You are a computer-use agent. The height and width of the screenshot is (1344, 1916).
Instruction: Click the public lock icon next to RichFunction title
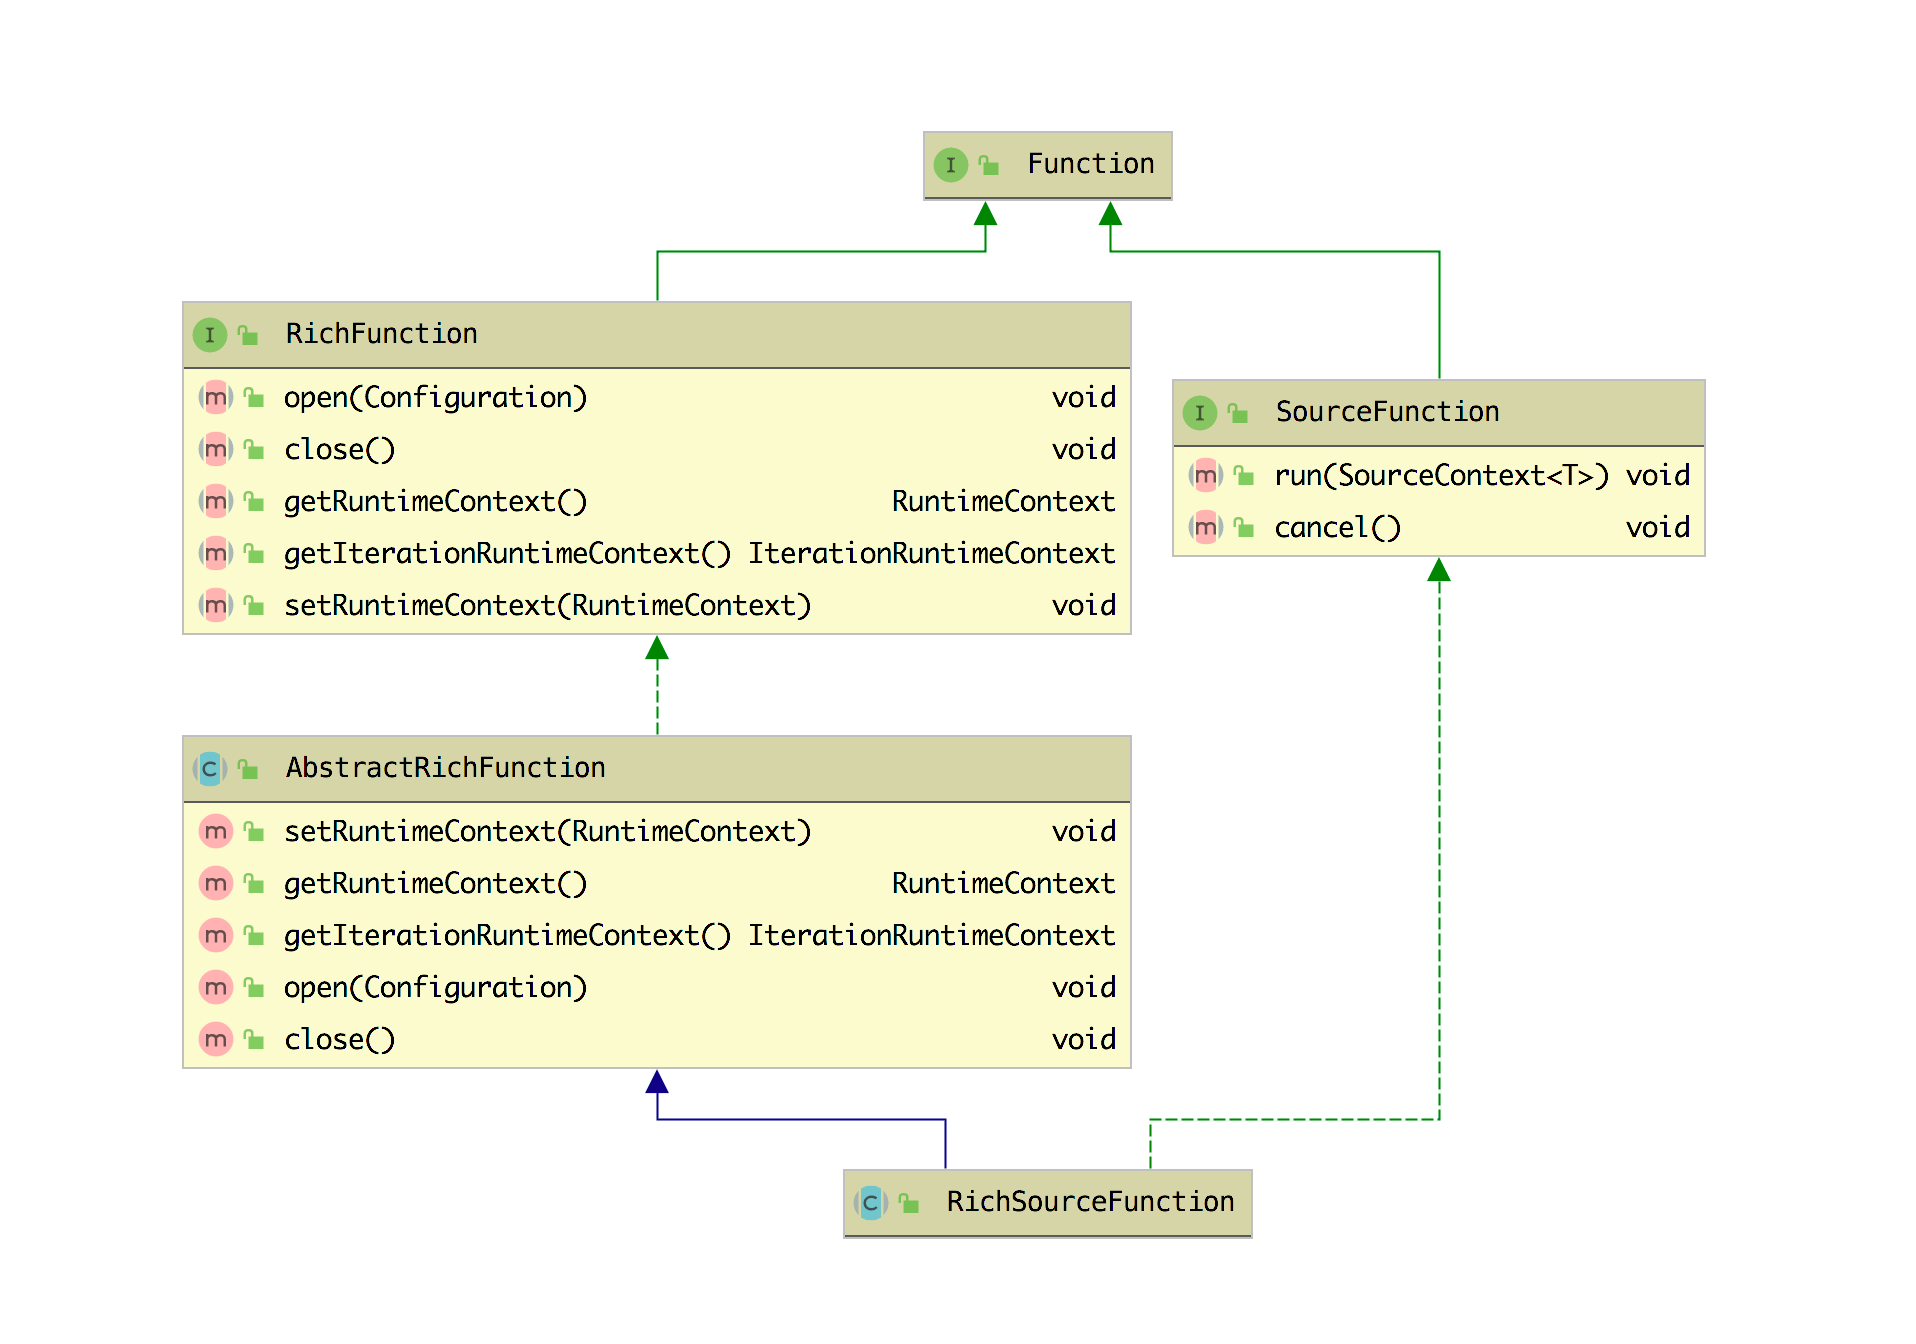coord(248,335)
